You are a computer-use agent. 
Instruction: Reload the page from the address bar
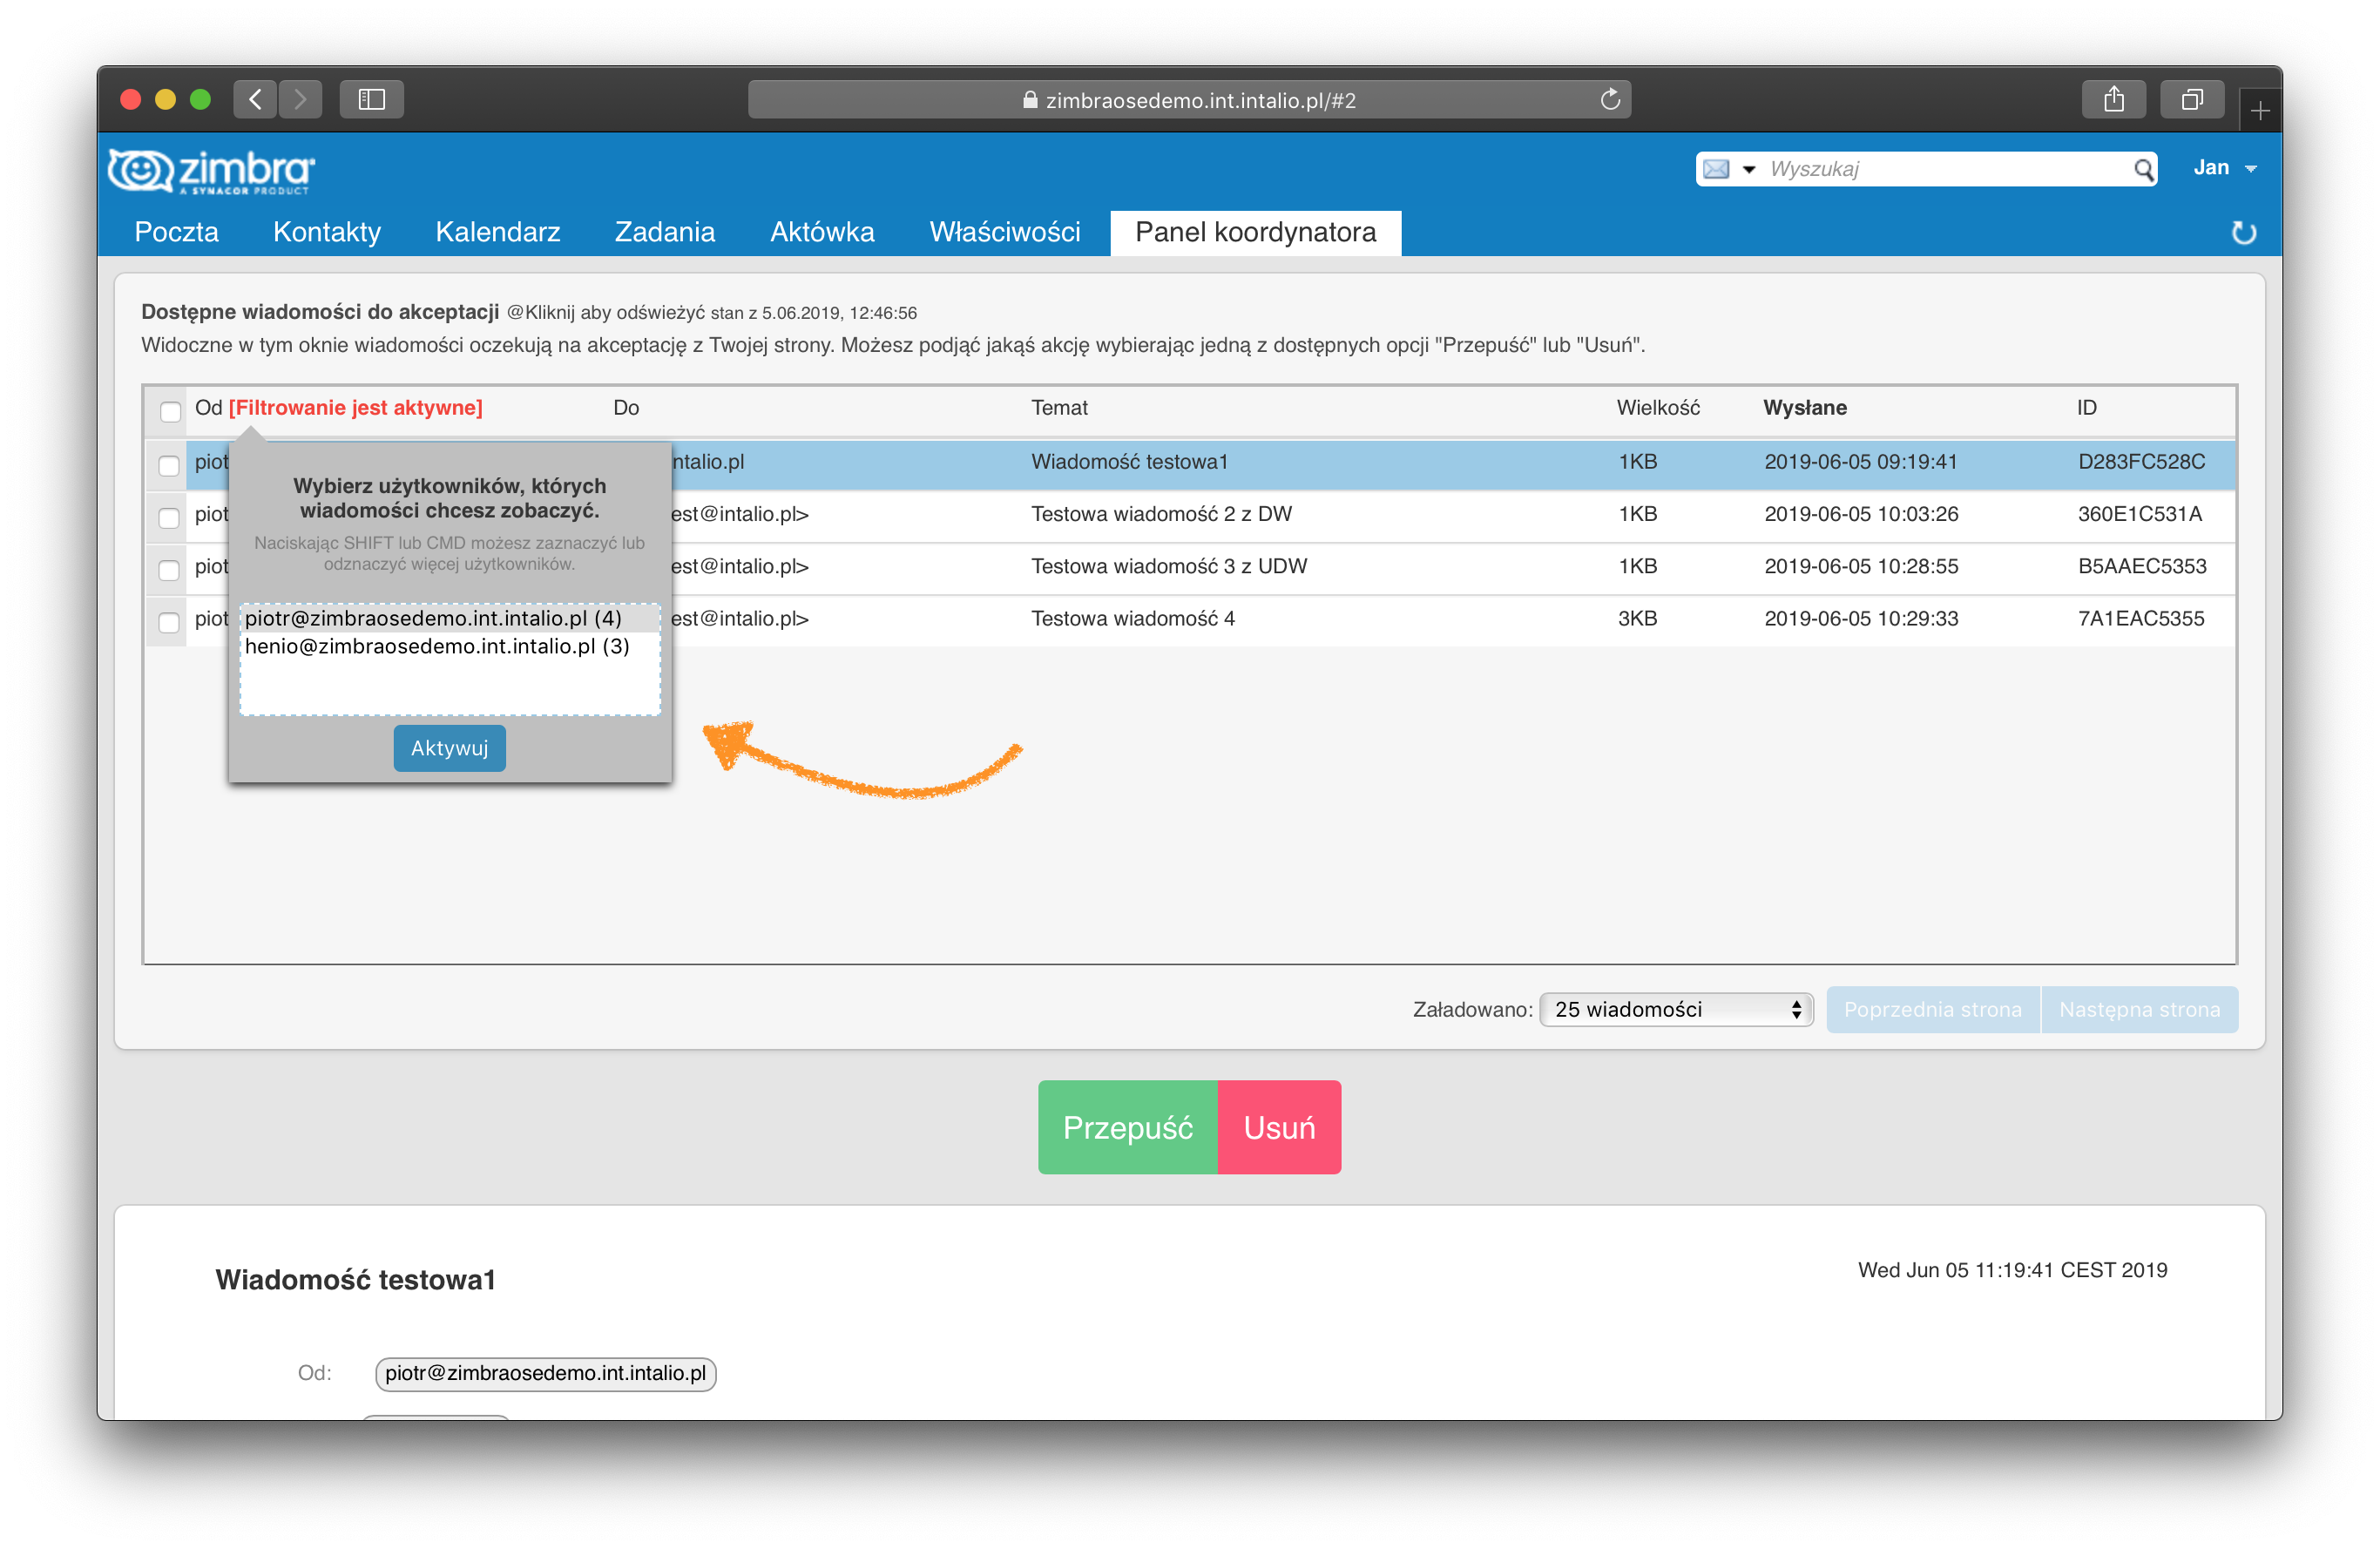(x=1609, y=99)
